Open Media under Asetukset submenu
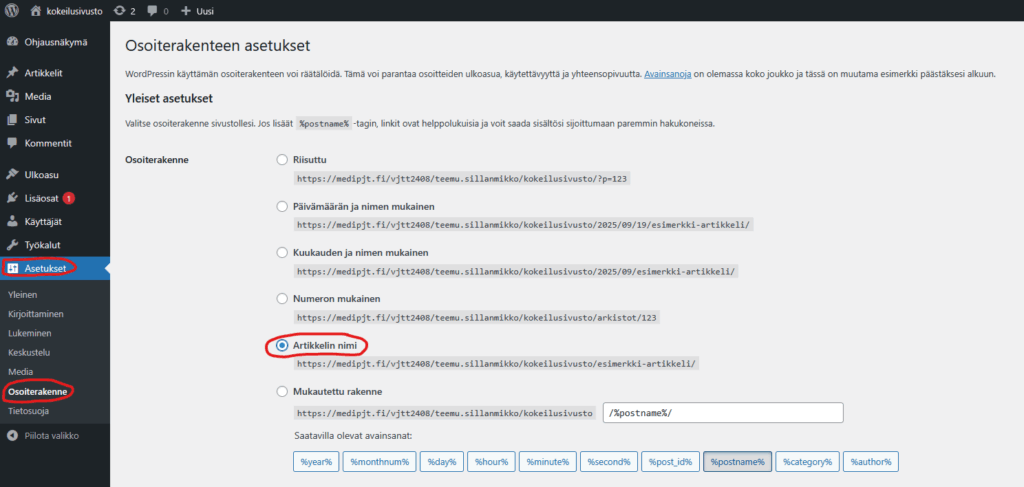The image size is (1024, 487). click(20, 371)
